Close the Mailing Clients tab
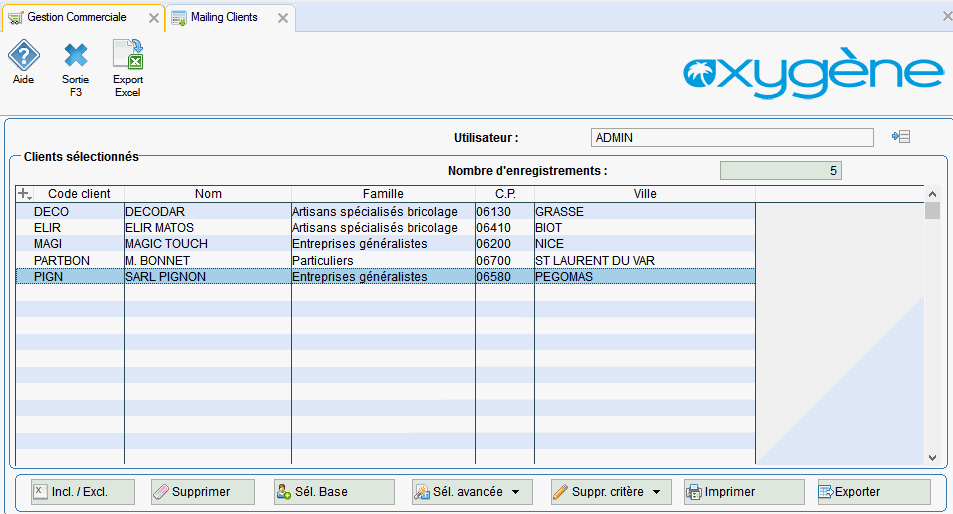Image resolution: width=953 pixels, height=514 pixels. 283,18
